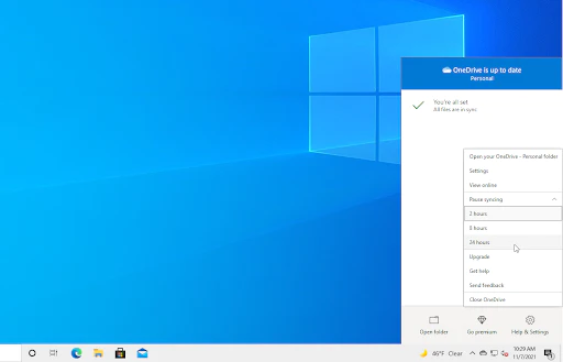The image size is (563, 362).
Task: Click the moon weather icon on taskbar
Action: pos(424,353)
